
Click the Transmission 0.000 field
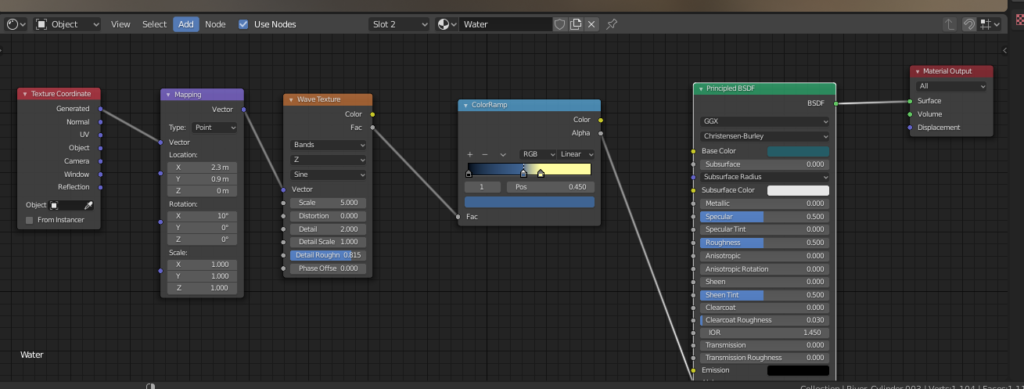(x=765, y=345)
